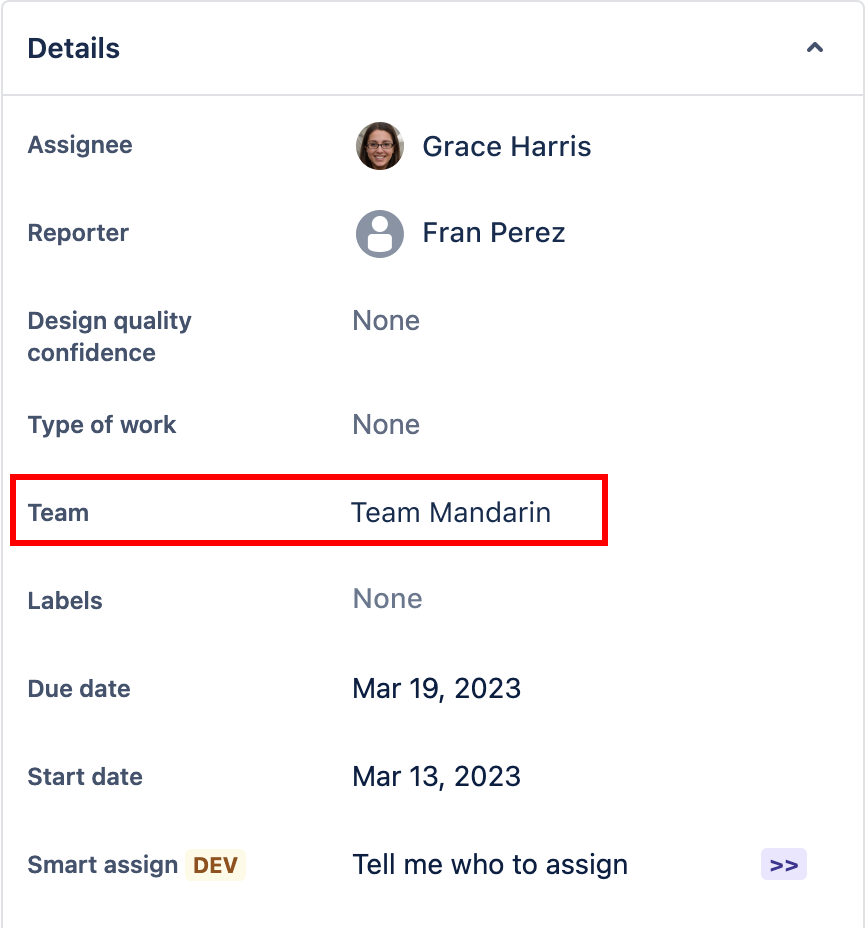The width and height of the screenshot is (866, 928).
Task: Select the reporter name Fran Perez
Action: (x=494, y=233)
